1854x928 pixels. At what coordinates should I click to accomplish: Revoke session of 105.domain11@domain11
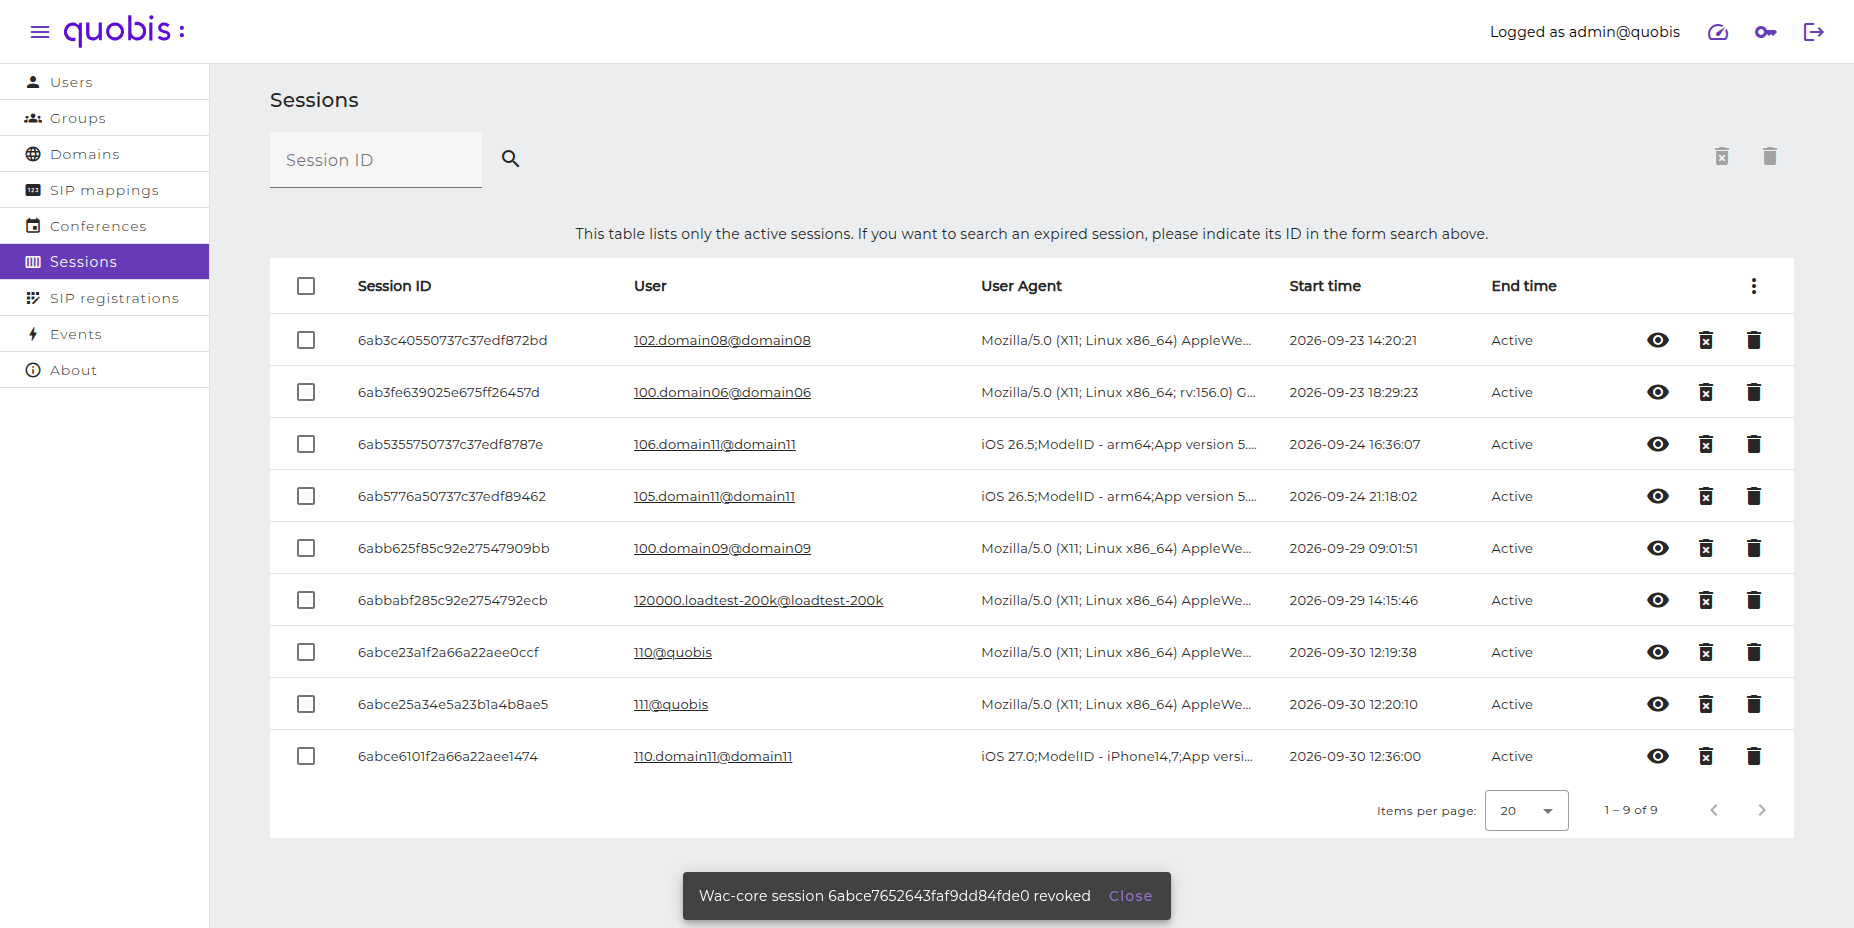1706,496
